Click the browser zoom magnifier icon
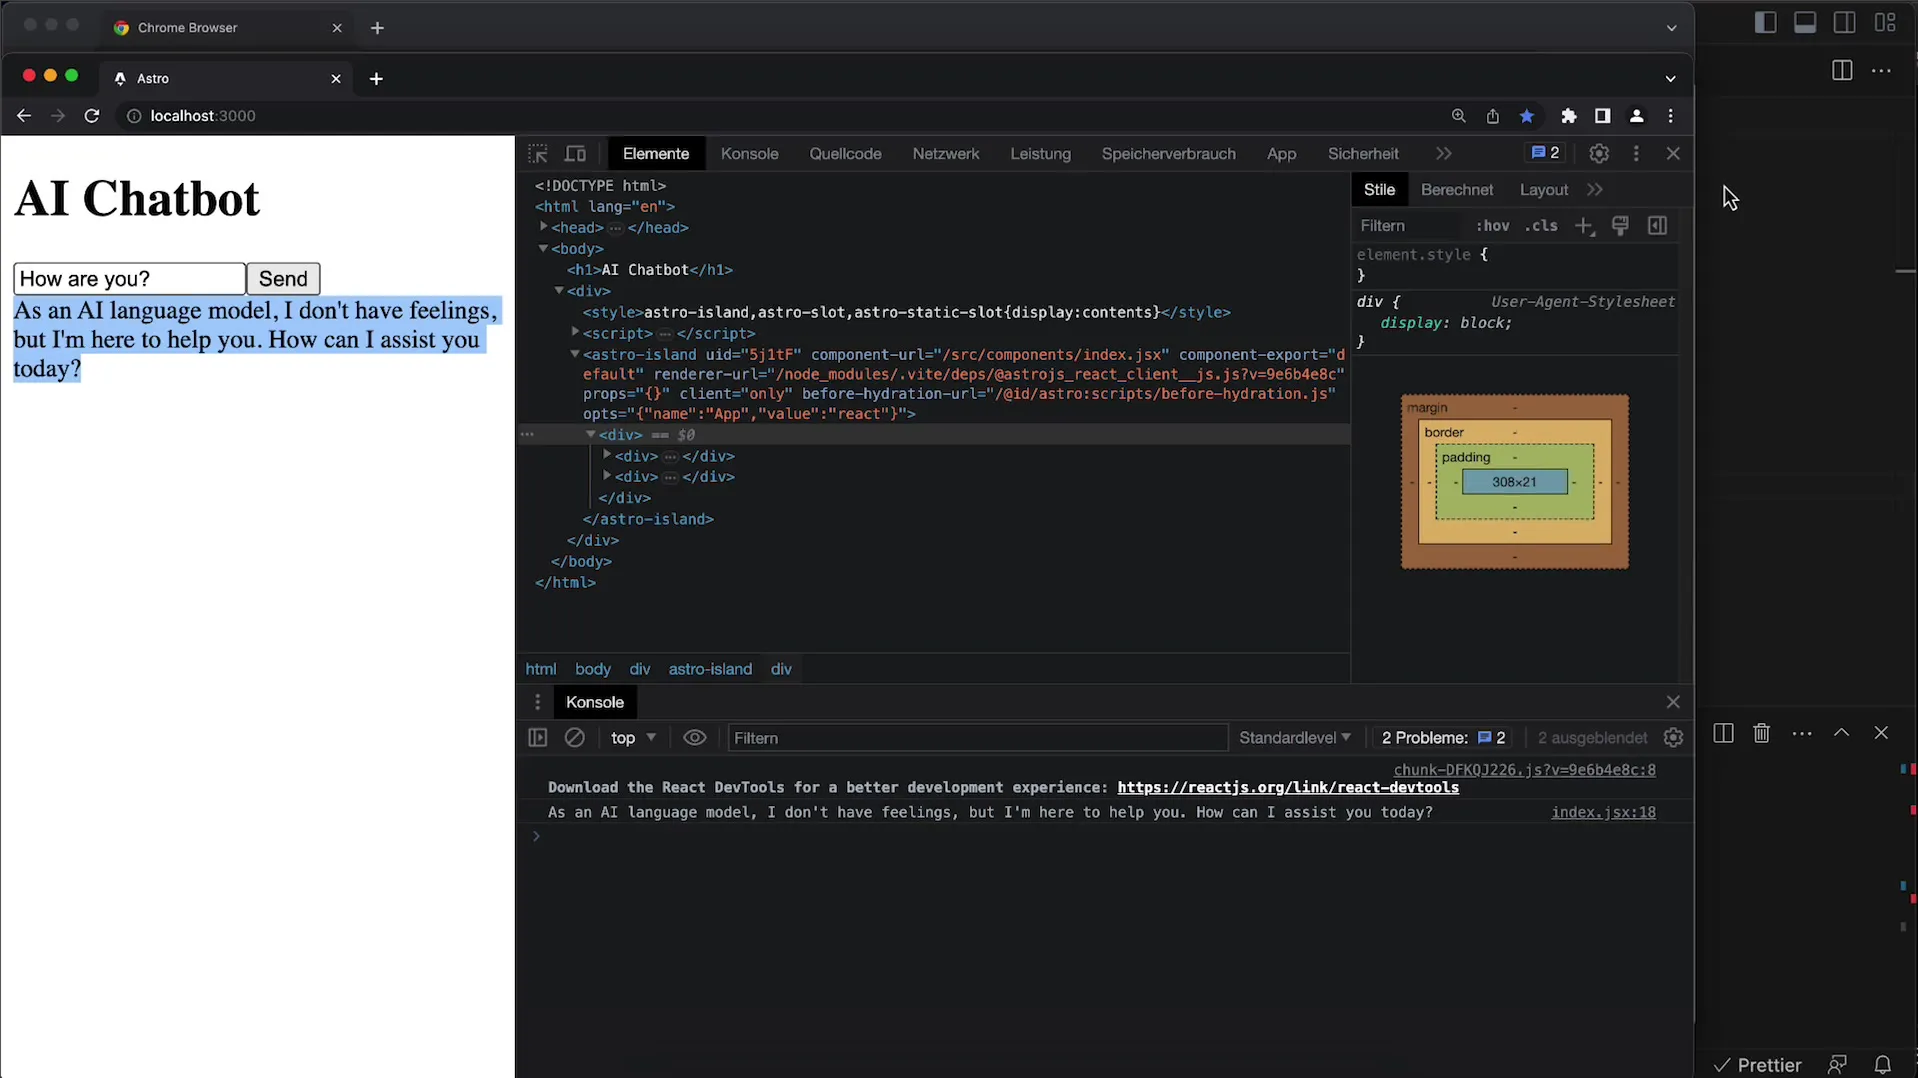The width and height of the screenshot is (1918, 1078). click(x=1459, y=116)
